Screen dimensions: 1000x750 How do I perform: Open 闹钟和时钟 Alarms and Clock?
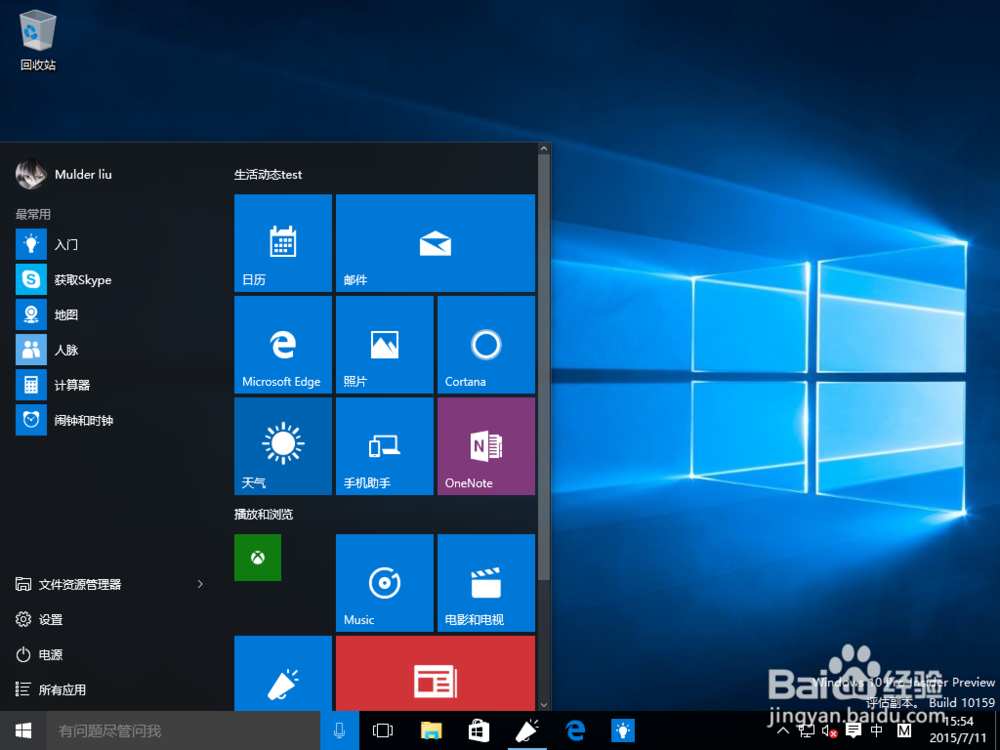point(64,420)
